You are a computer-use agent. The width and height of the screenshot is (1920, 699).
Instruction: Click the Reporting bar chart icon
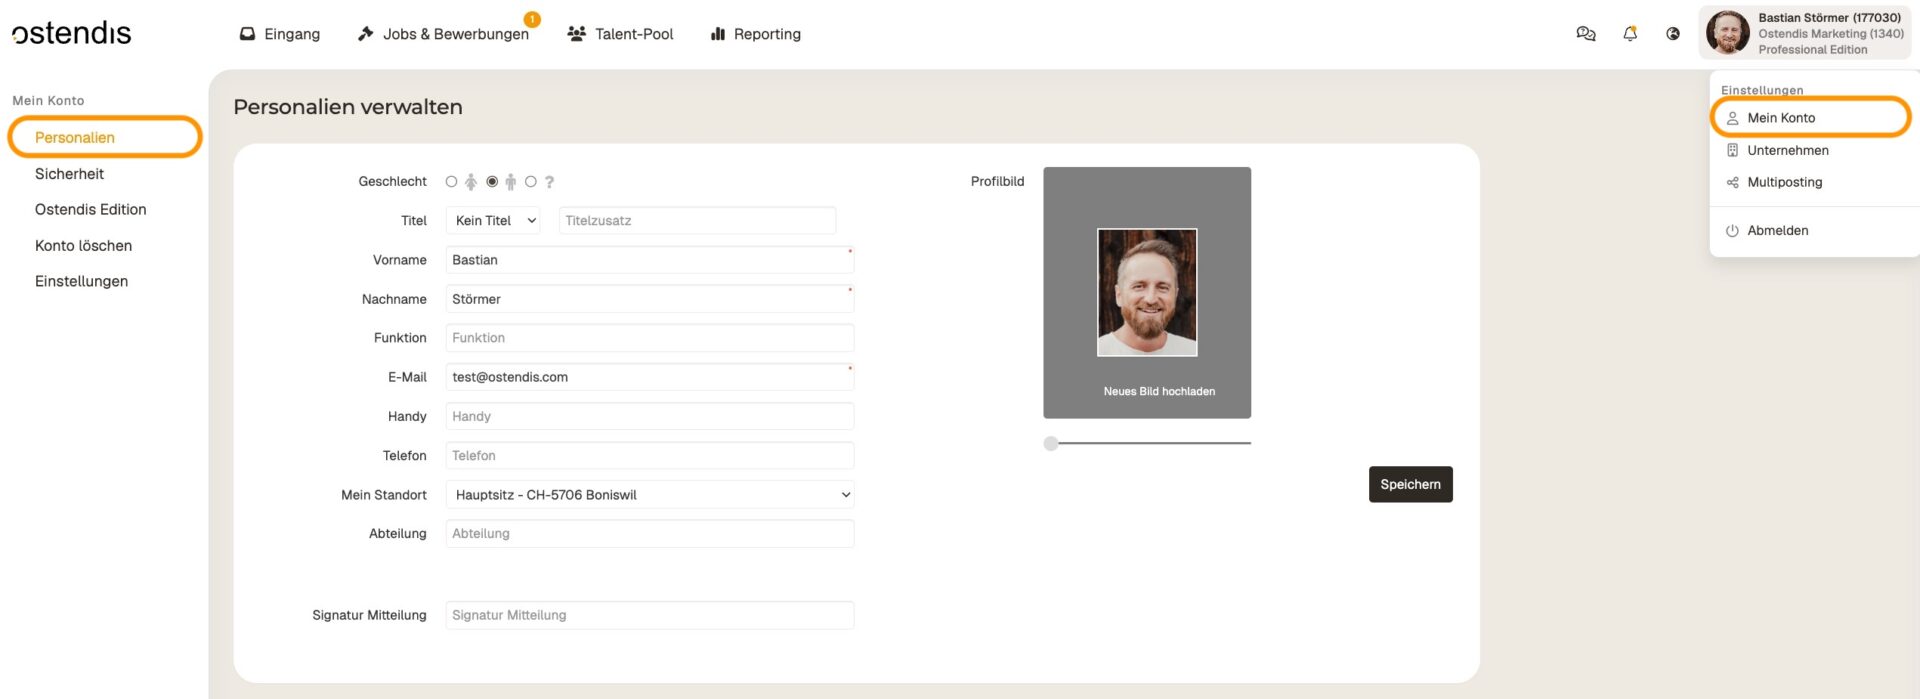tap(717, 34)
